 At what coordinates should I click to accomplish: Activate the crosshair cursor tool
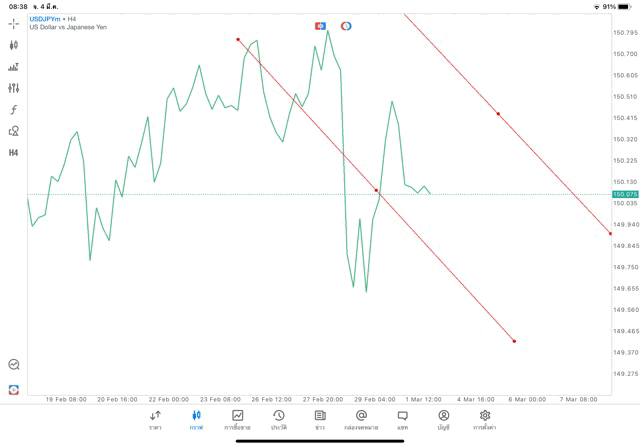(13, 23)
